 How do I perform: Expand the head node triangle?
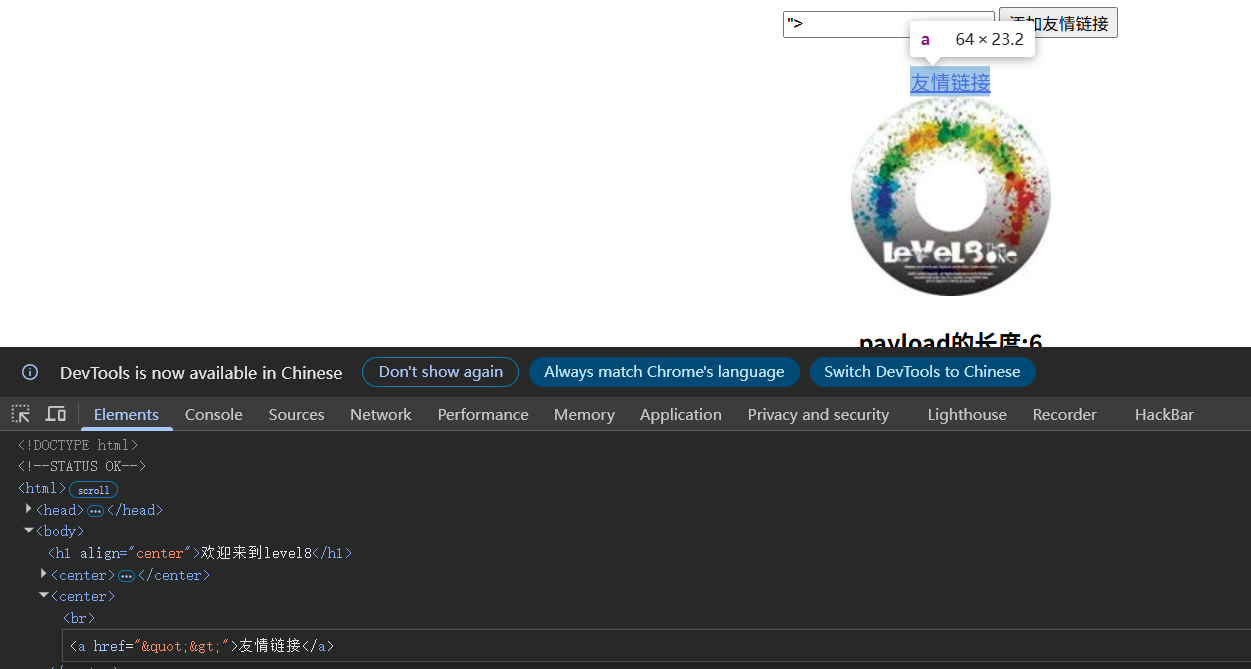[x=29, y=510]
